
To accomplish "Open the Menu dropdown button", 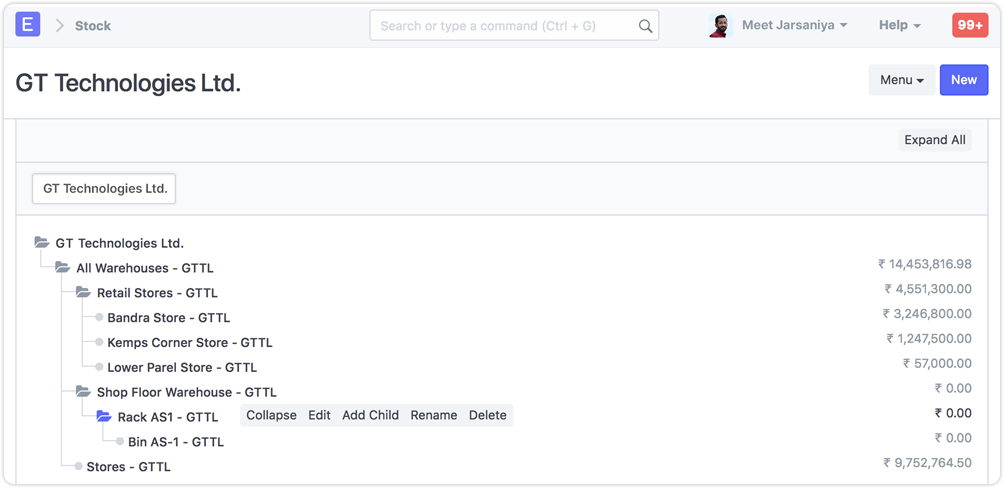I will tap(901, 80).
